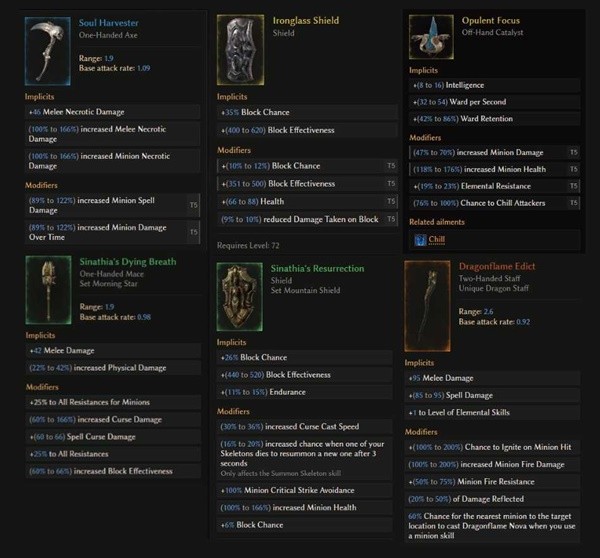Click T5 badge beside Ironglass Shield Health modifier
The image size is (600, 558).
391,201
